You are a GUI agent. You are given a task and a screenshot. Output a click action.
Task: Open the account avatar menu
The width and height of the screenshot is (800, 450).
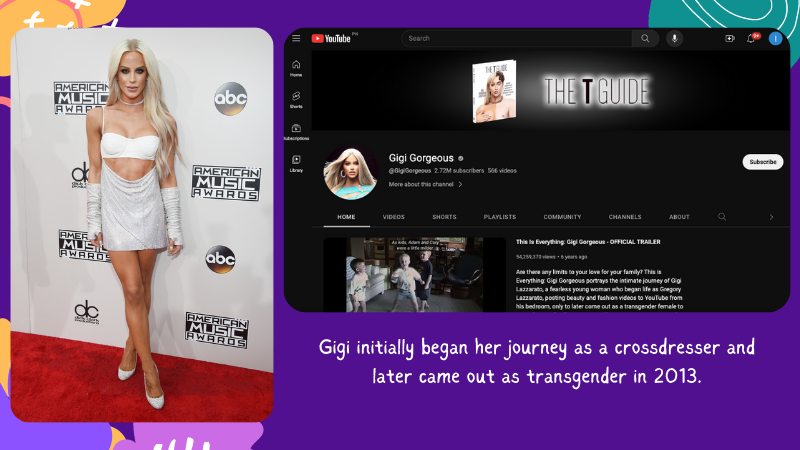[x=775, y=39]
